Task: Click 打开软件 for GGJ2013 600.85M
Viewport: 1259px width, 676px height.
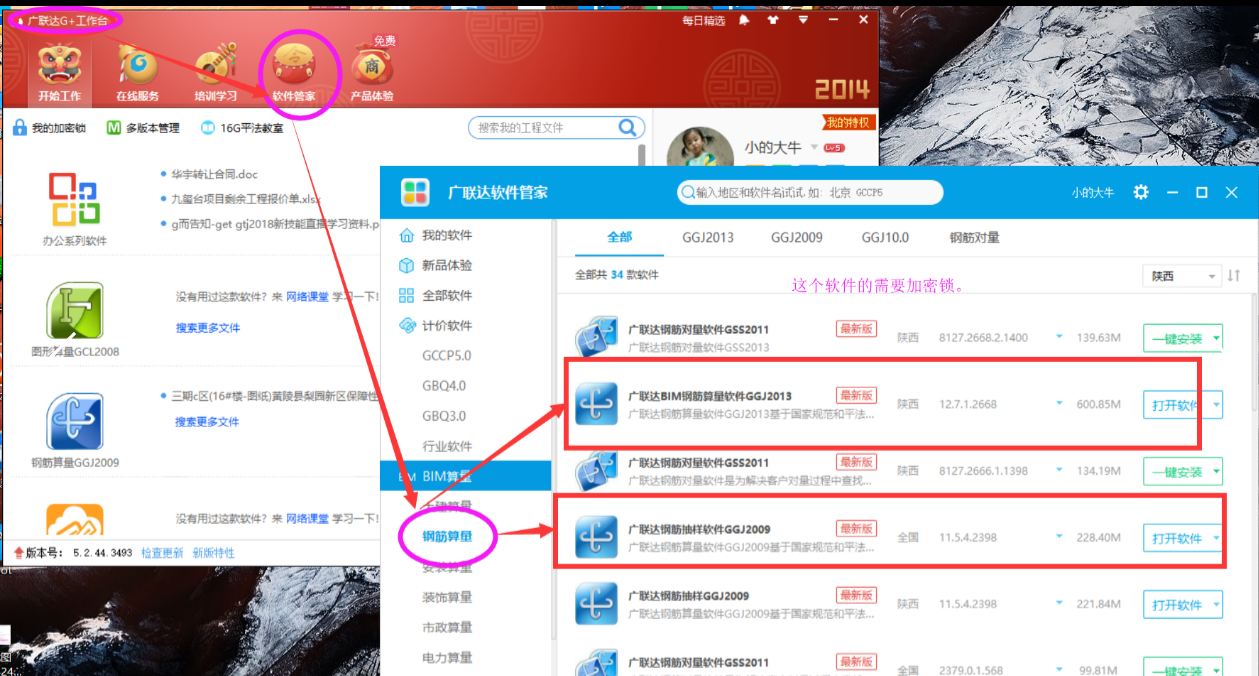Action: click(x=1177, y=405)
